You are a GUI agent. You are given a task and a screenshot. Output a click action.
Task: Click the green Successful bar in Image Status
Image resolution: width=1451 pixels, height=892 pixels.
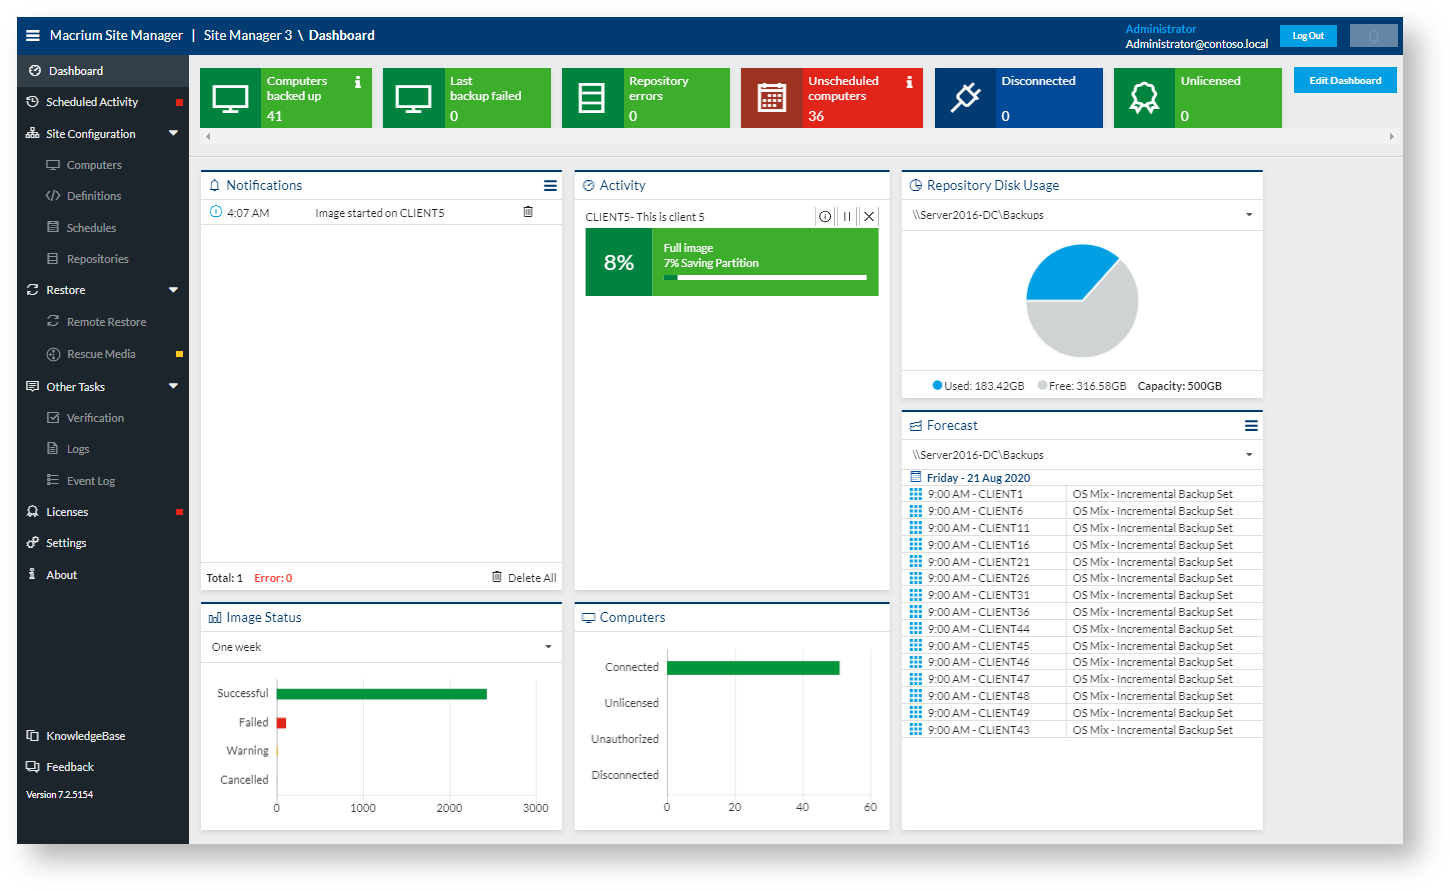click(382, 694)
